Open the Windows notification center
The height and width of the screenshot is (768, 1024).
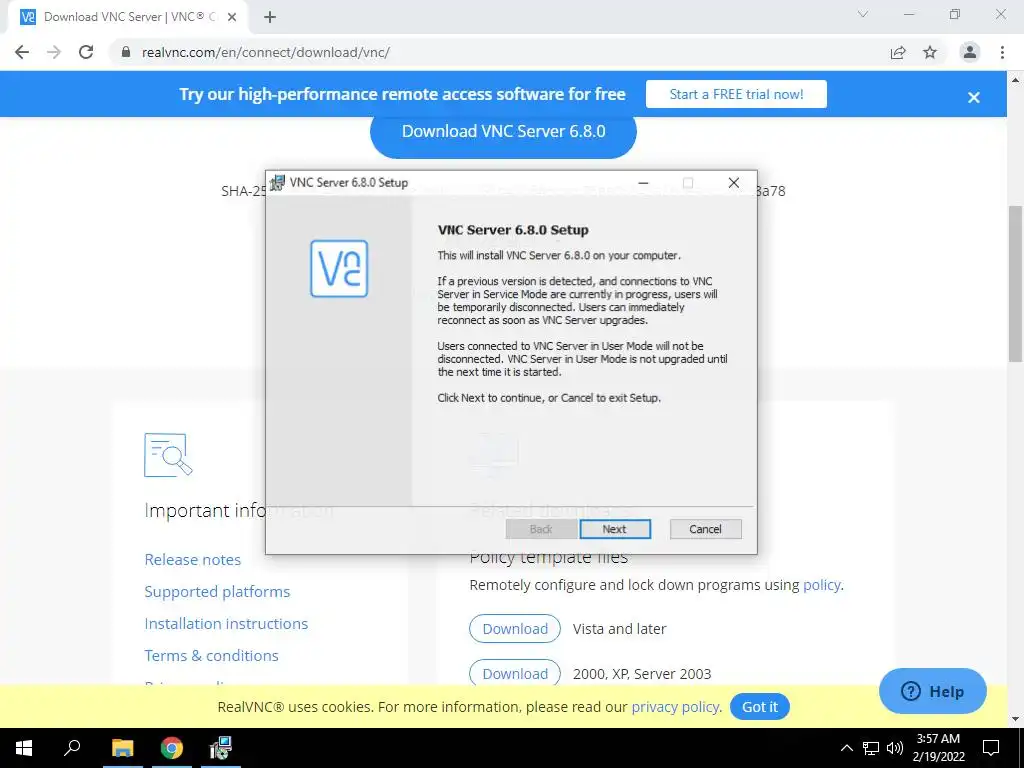pyautogui.click(x=991, y=748)
